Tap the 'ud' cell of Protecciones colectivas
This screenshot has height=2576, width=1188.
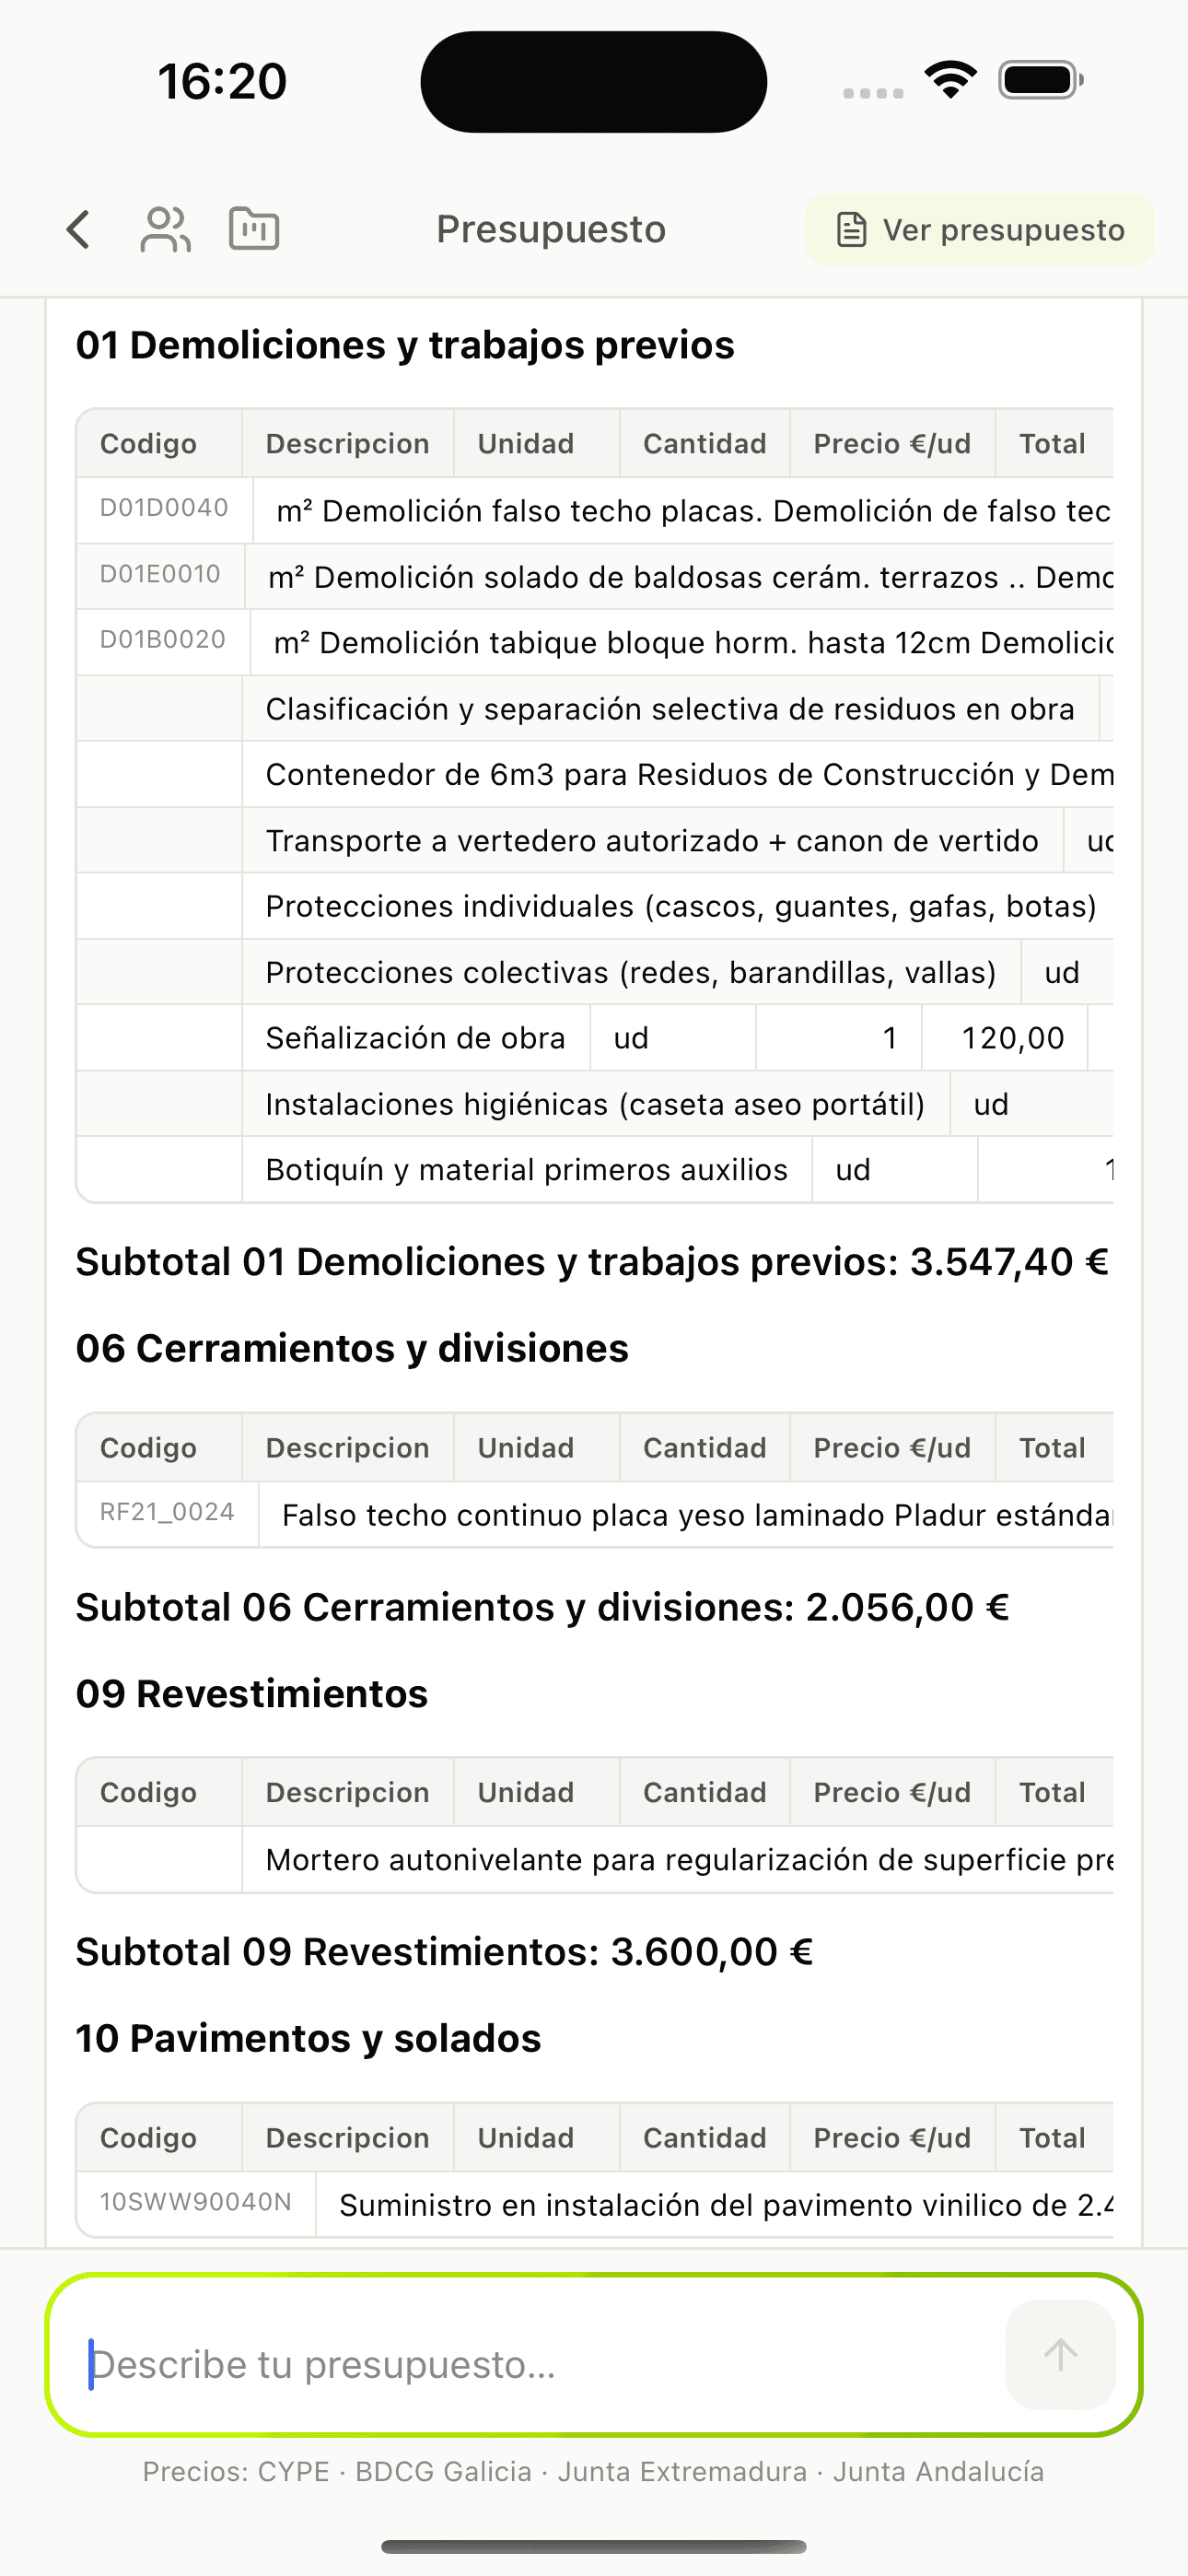(1067, 973)
